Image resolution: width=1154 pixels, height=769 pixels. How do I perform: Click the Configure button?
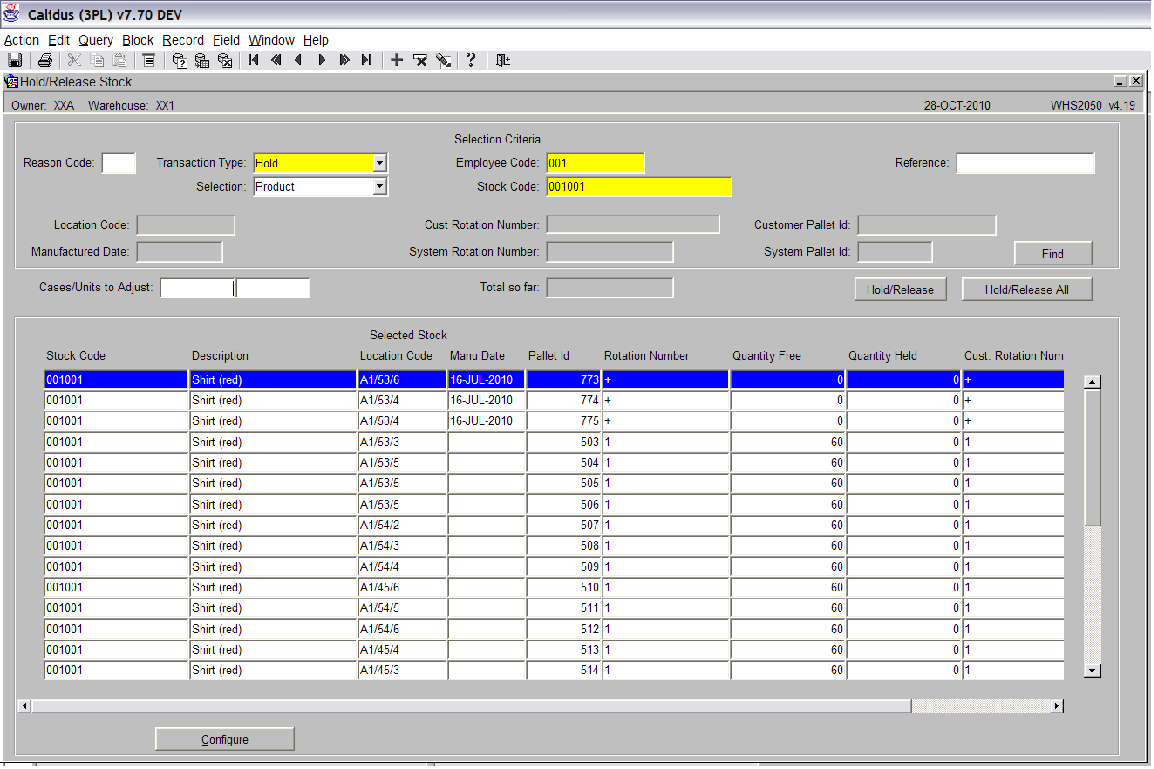224,740
